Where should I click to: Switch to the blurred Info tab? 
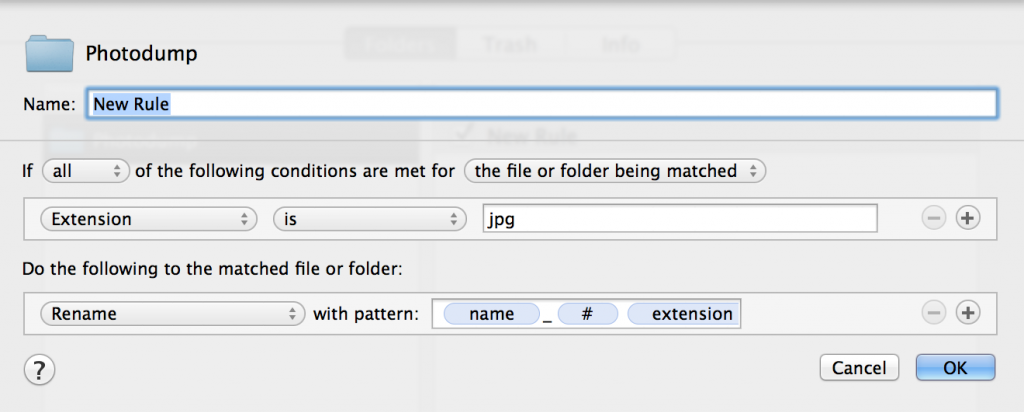point(620,45)
